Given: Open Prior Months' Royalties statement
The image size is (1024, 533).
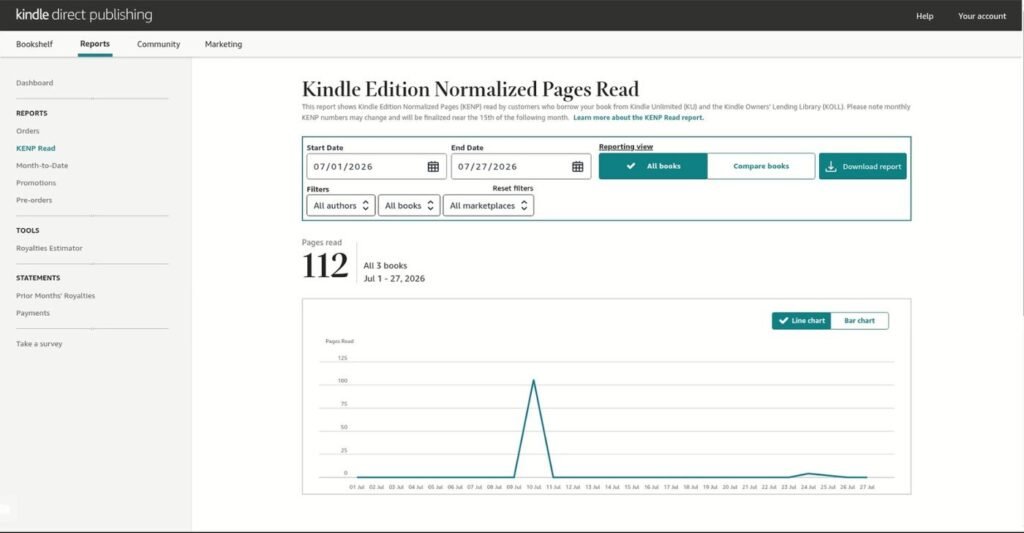Looking at the screenshot, I should 56,296.
